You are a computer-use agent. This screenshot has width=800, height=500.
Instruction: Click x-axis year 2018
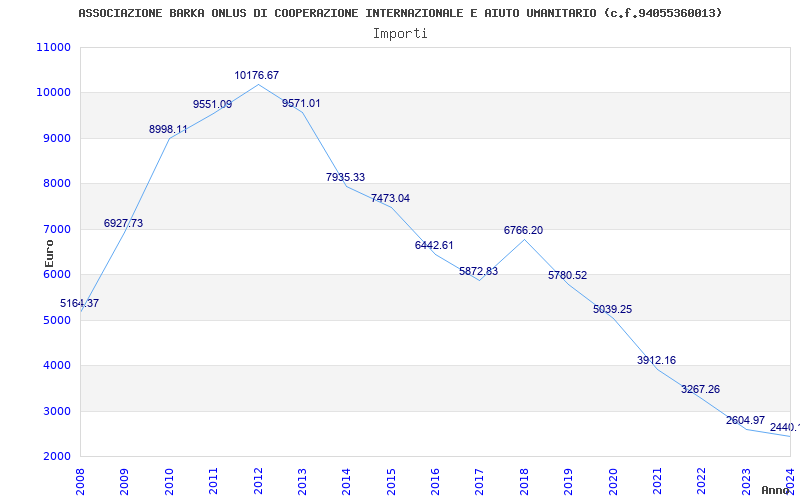[524, 481]
